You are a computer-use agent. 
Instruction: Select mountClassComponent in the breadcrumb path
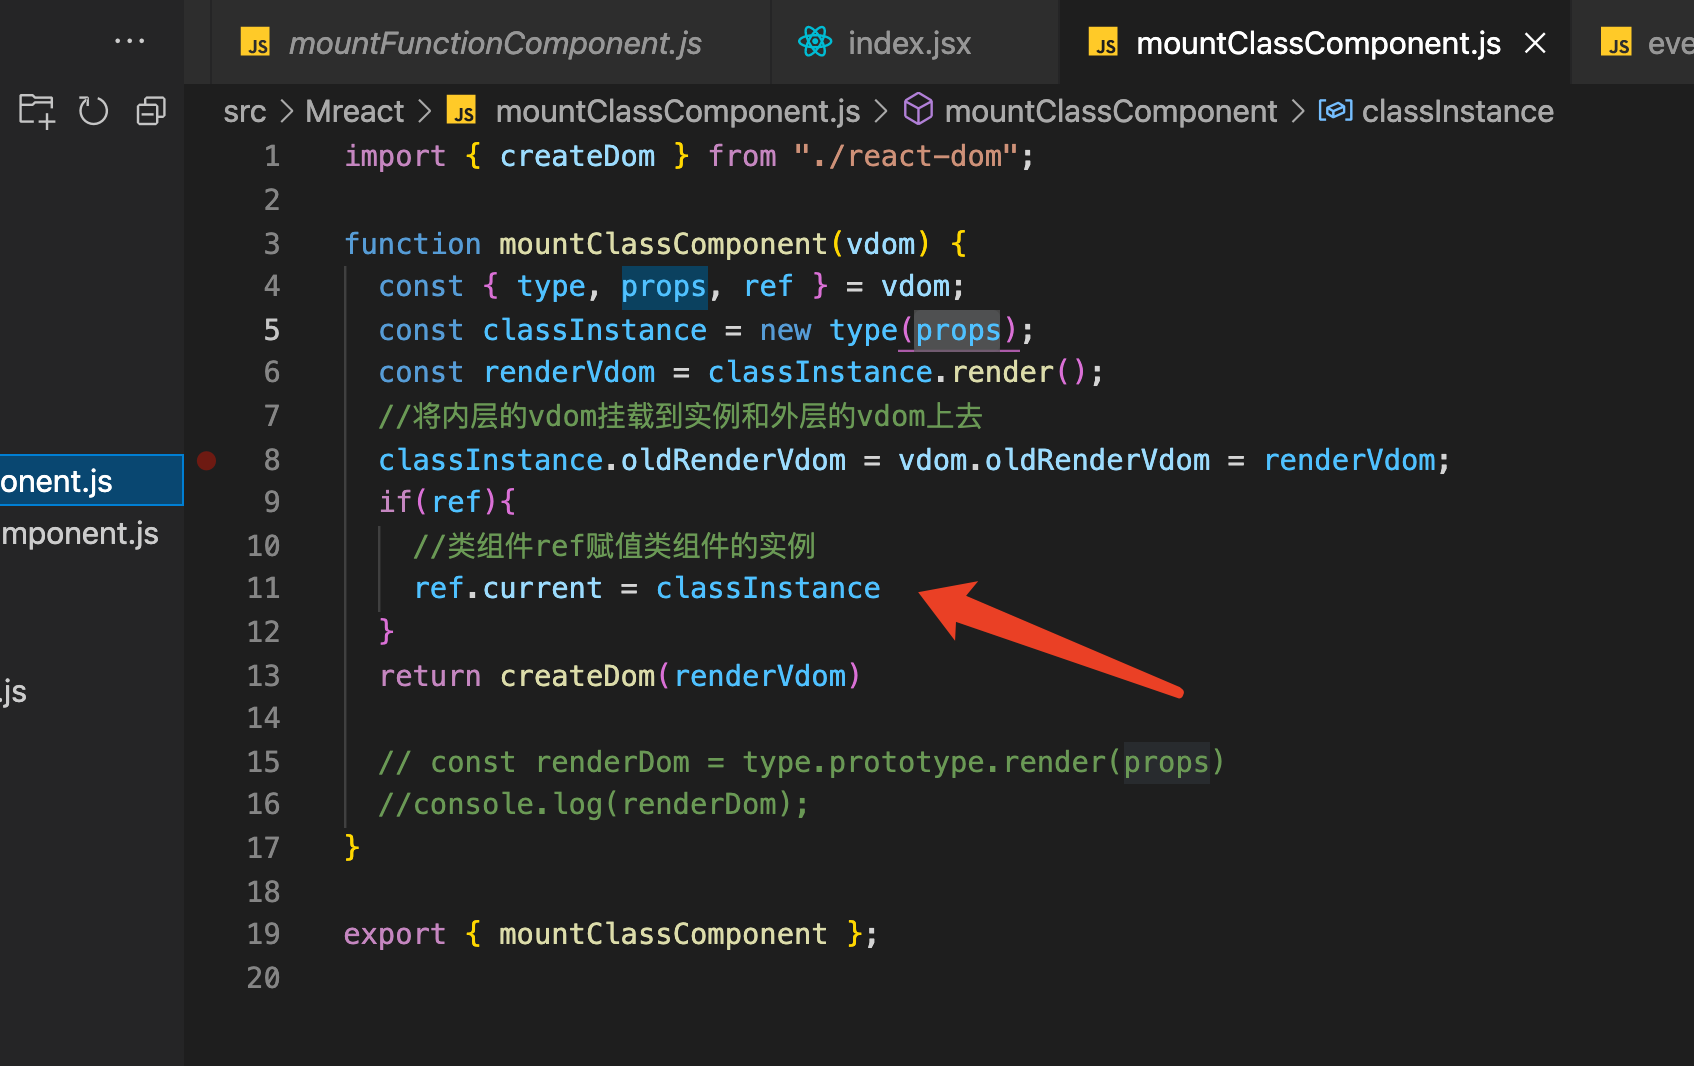click(x=1111, y=110)
